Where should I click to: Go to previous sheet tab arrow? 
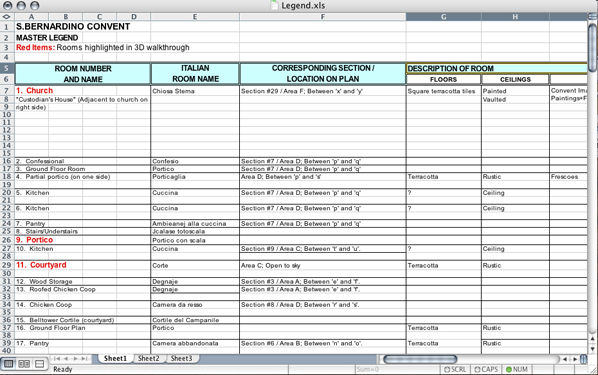click(66, 359)
